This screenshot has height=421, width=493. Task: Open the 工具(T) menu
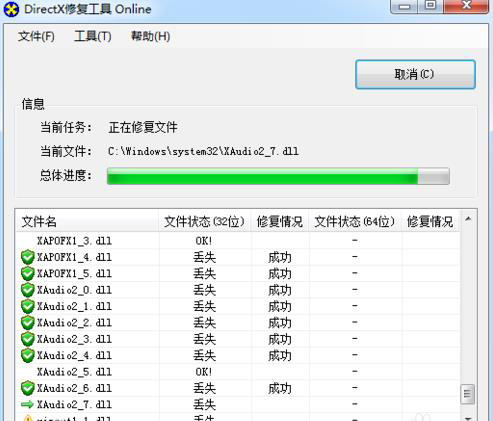click(x=93, y=36)
